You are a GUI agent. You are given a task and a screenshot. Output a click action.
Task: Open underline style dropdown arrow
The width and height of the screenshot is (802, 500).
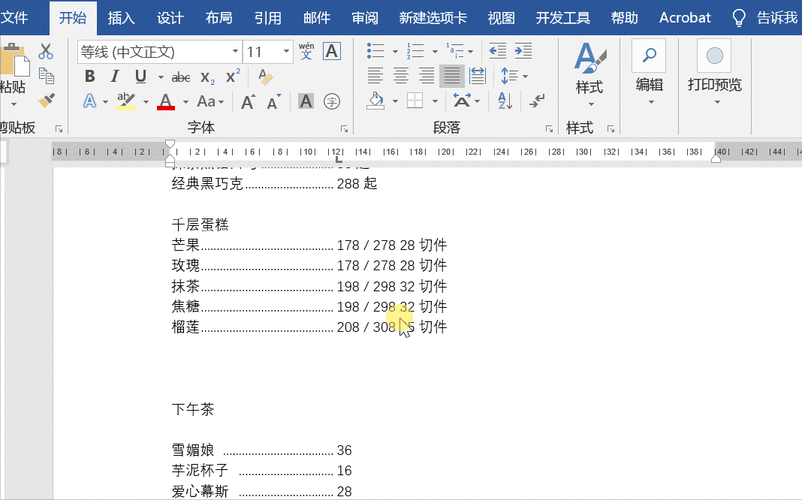(x=161, y=77)
